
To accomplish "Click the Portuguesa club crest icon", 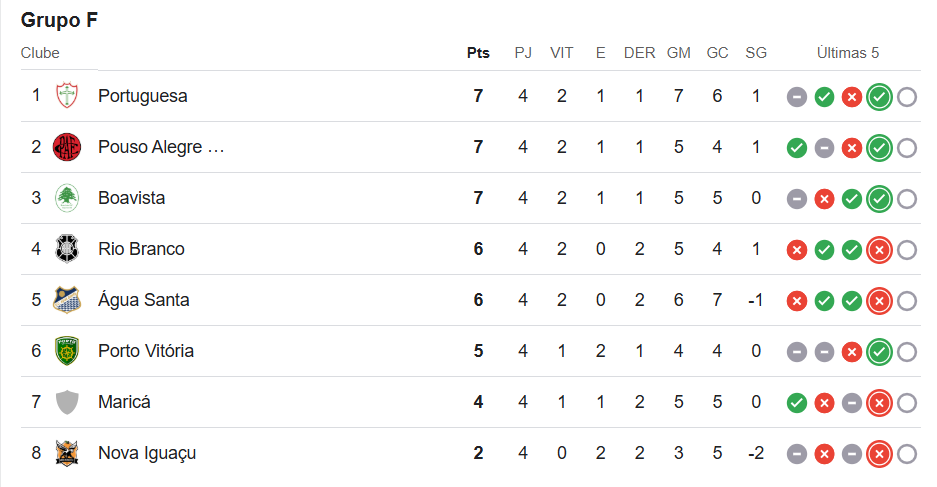I will pyautogui.click(x=67, y=96).
